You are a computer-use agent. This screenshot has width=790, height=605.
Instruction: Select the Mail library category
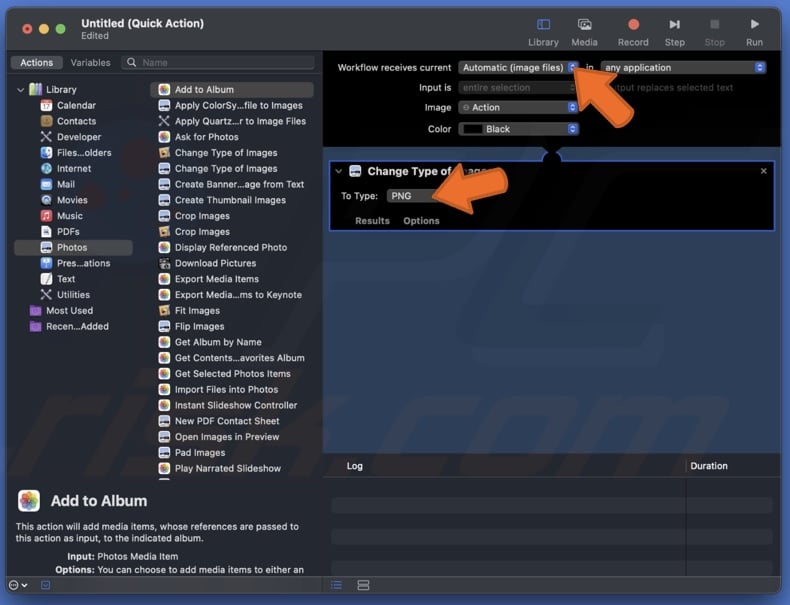point(65,184)
